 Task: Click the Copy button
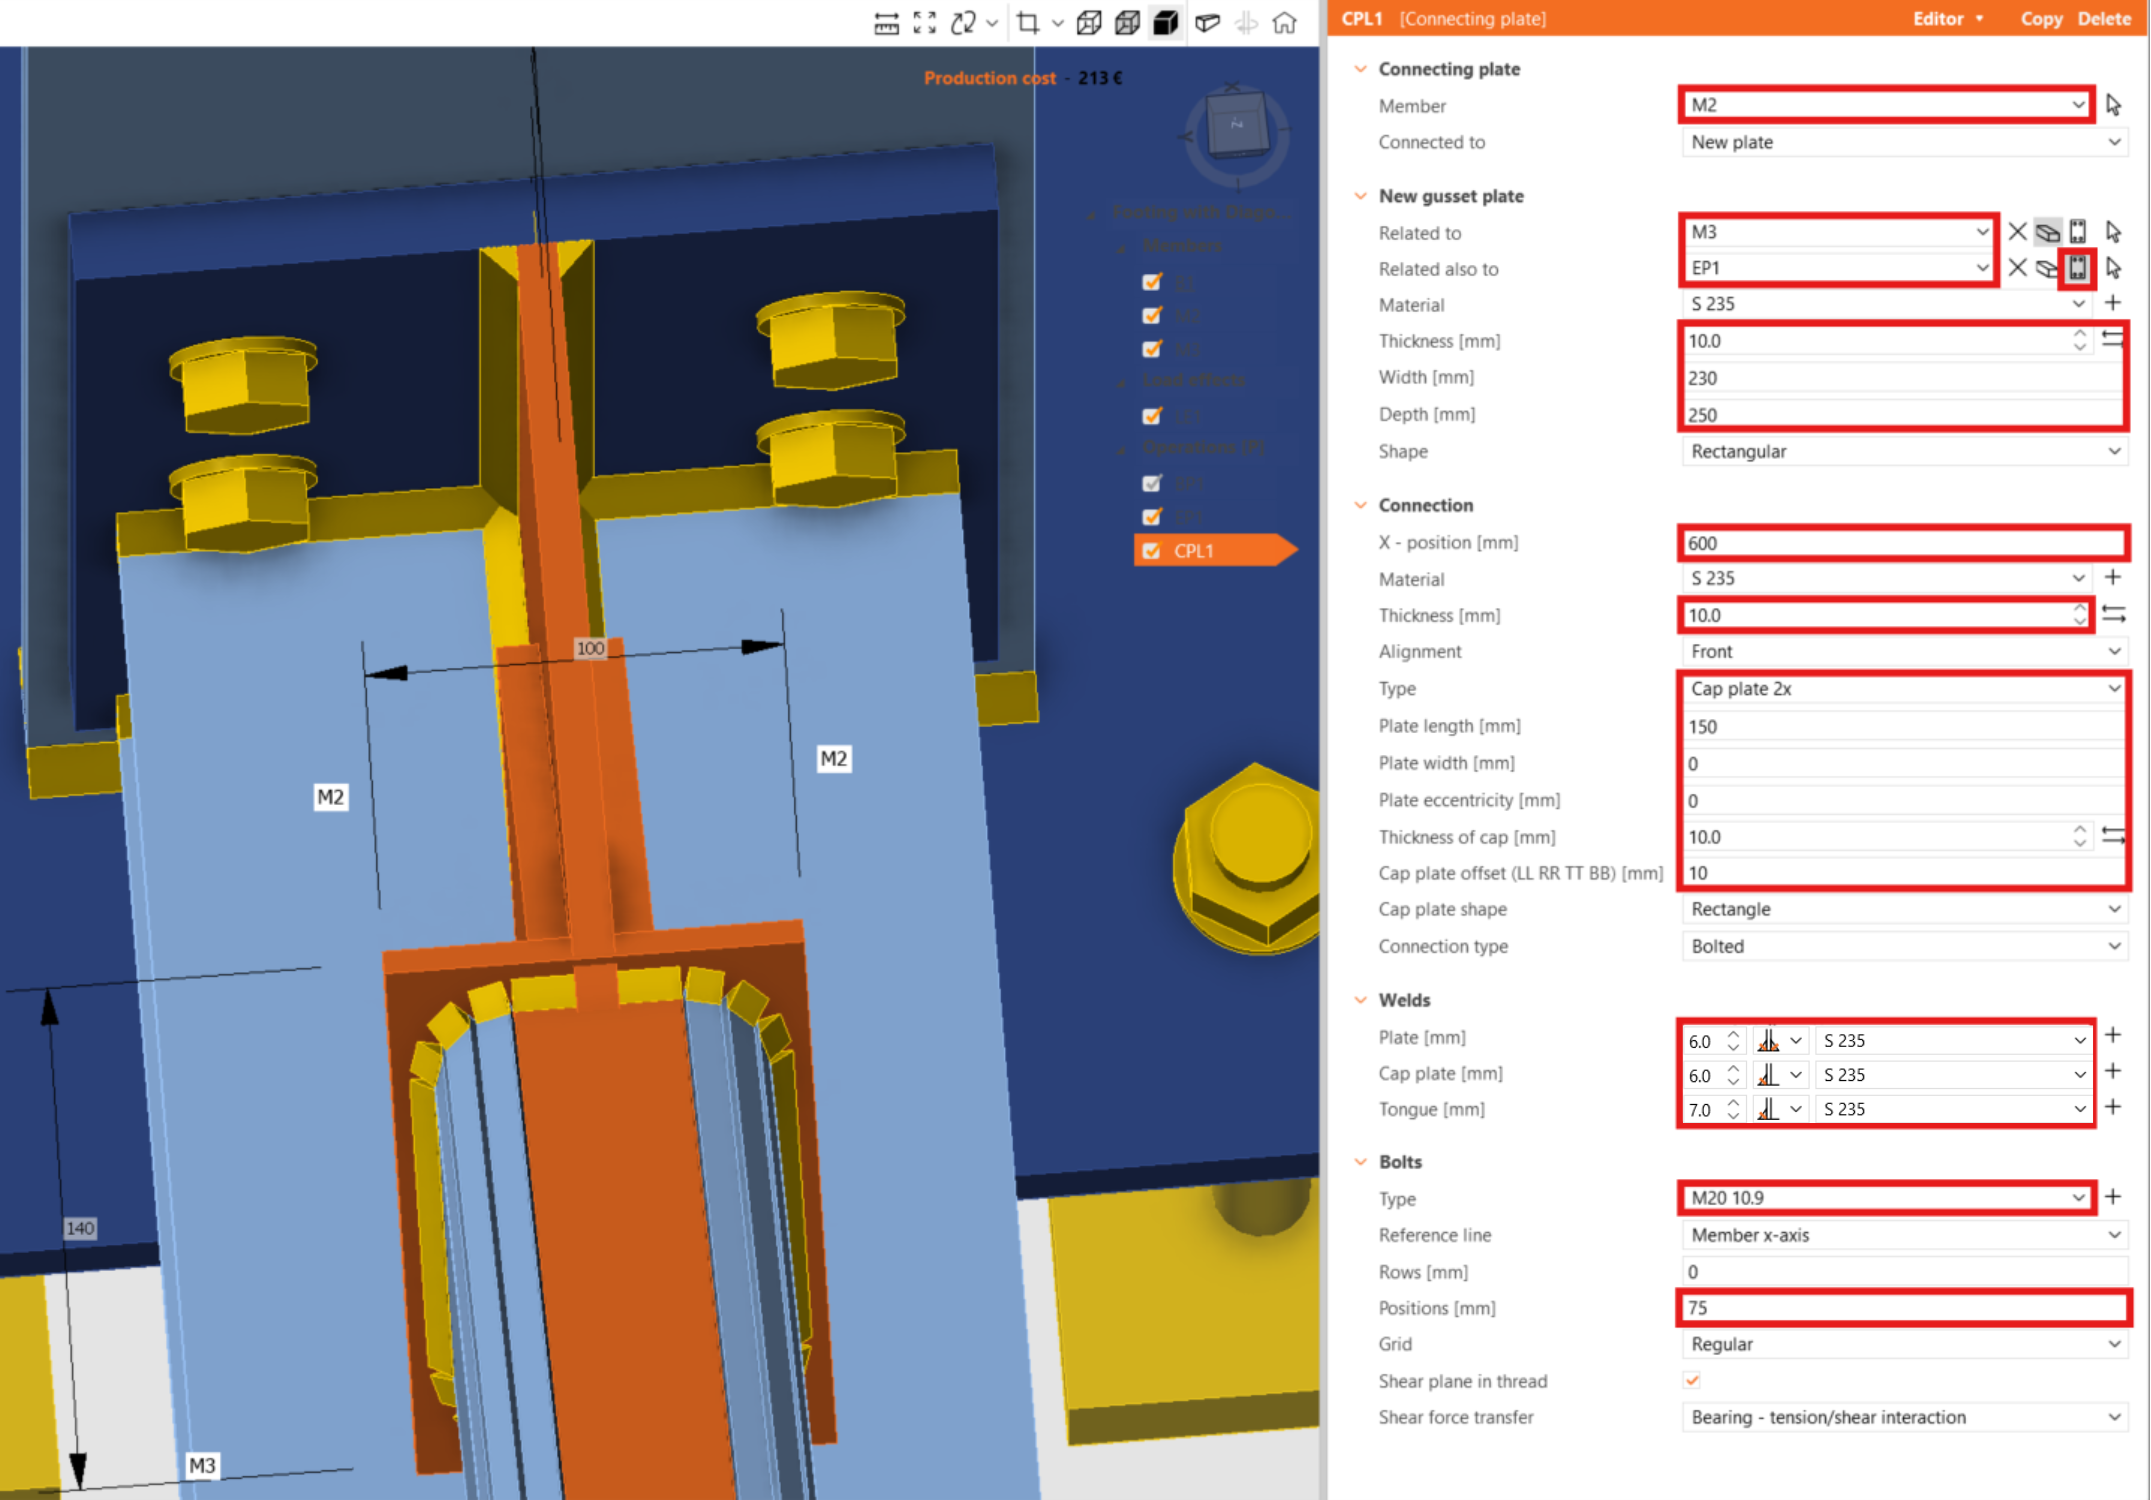tap(2040, 19)
